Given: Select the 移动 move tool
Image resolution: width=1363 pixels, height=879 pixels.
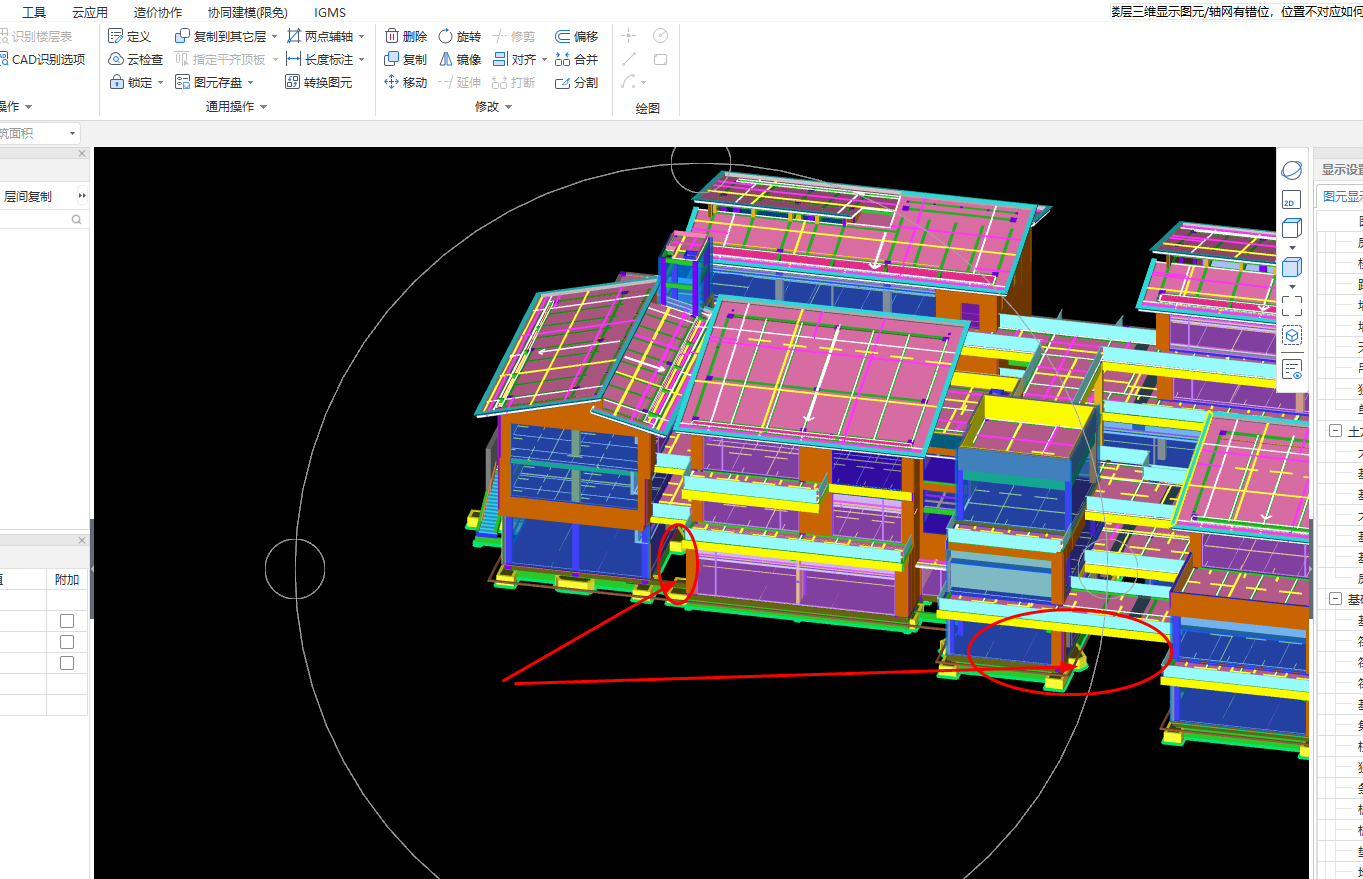Looking at the screenshot, I should point(406,82).
